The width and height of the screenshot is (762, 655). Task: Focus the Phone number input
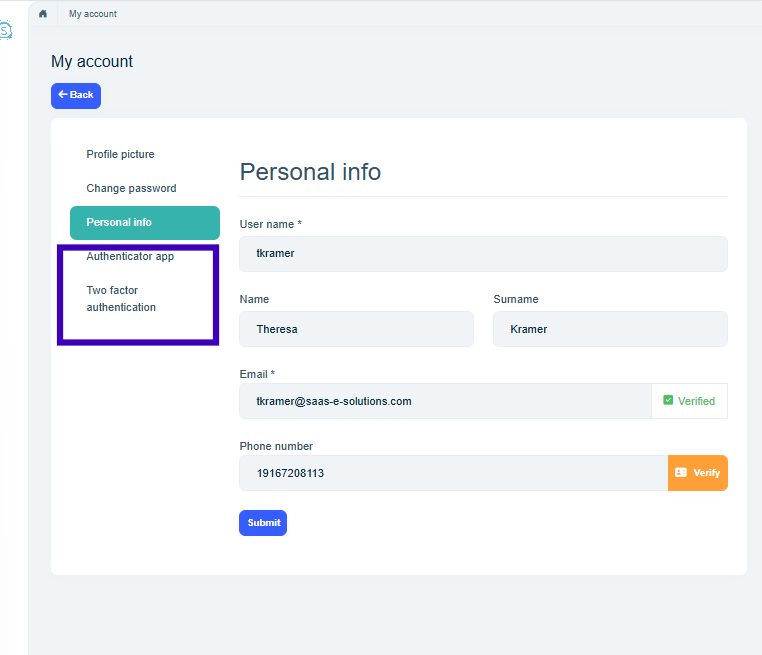click(x=453, y=473)
